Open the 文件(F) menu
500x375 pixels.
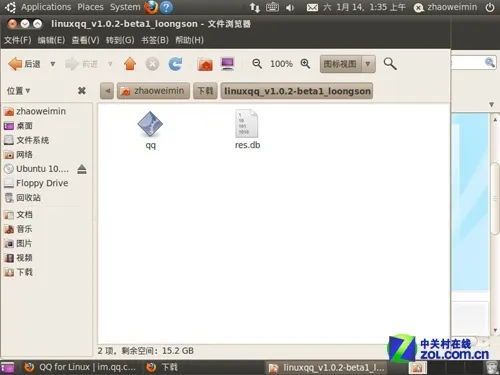pos(17,40)
